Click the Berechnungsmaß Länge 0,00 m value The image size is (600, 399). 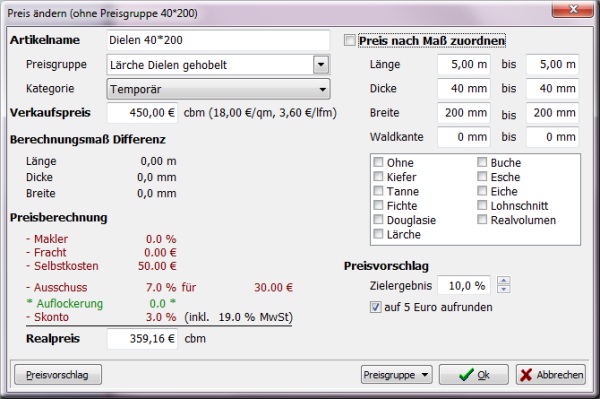[x=158, y=161]
